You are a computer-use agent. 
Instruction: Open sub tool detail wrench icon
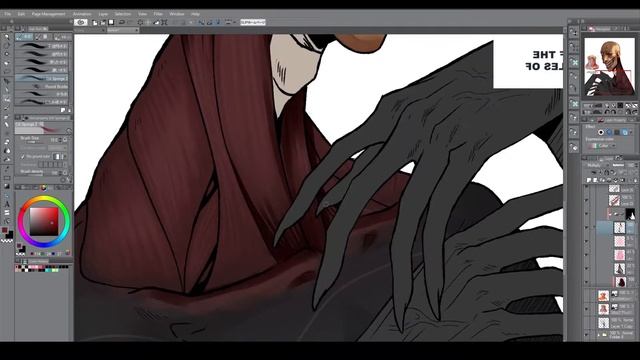(68, 180)
